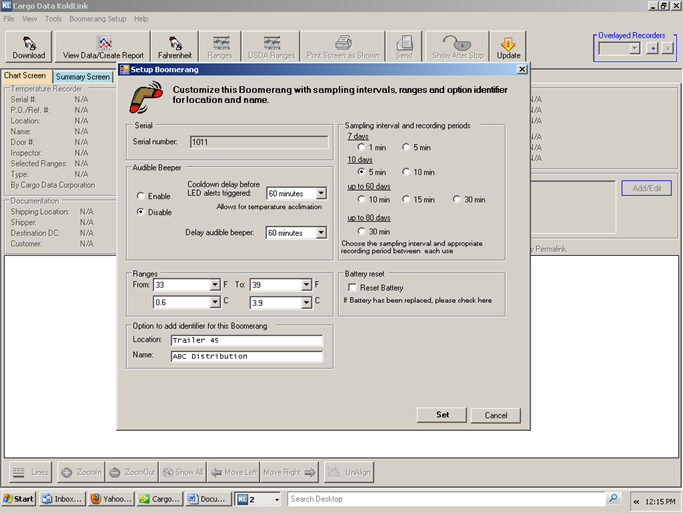This screenshot has width=683, height=513.
Task: Open View Data/Create Report tool
Action: pyautogui.click(x=103, y=47)
